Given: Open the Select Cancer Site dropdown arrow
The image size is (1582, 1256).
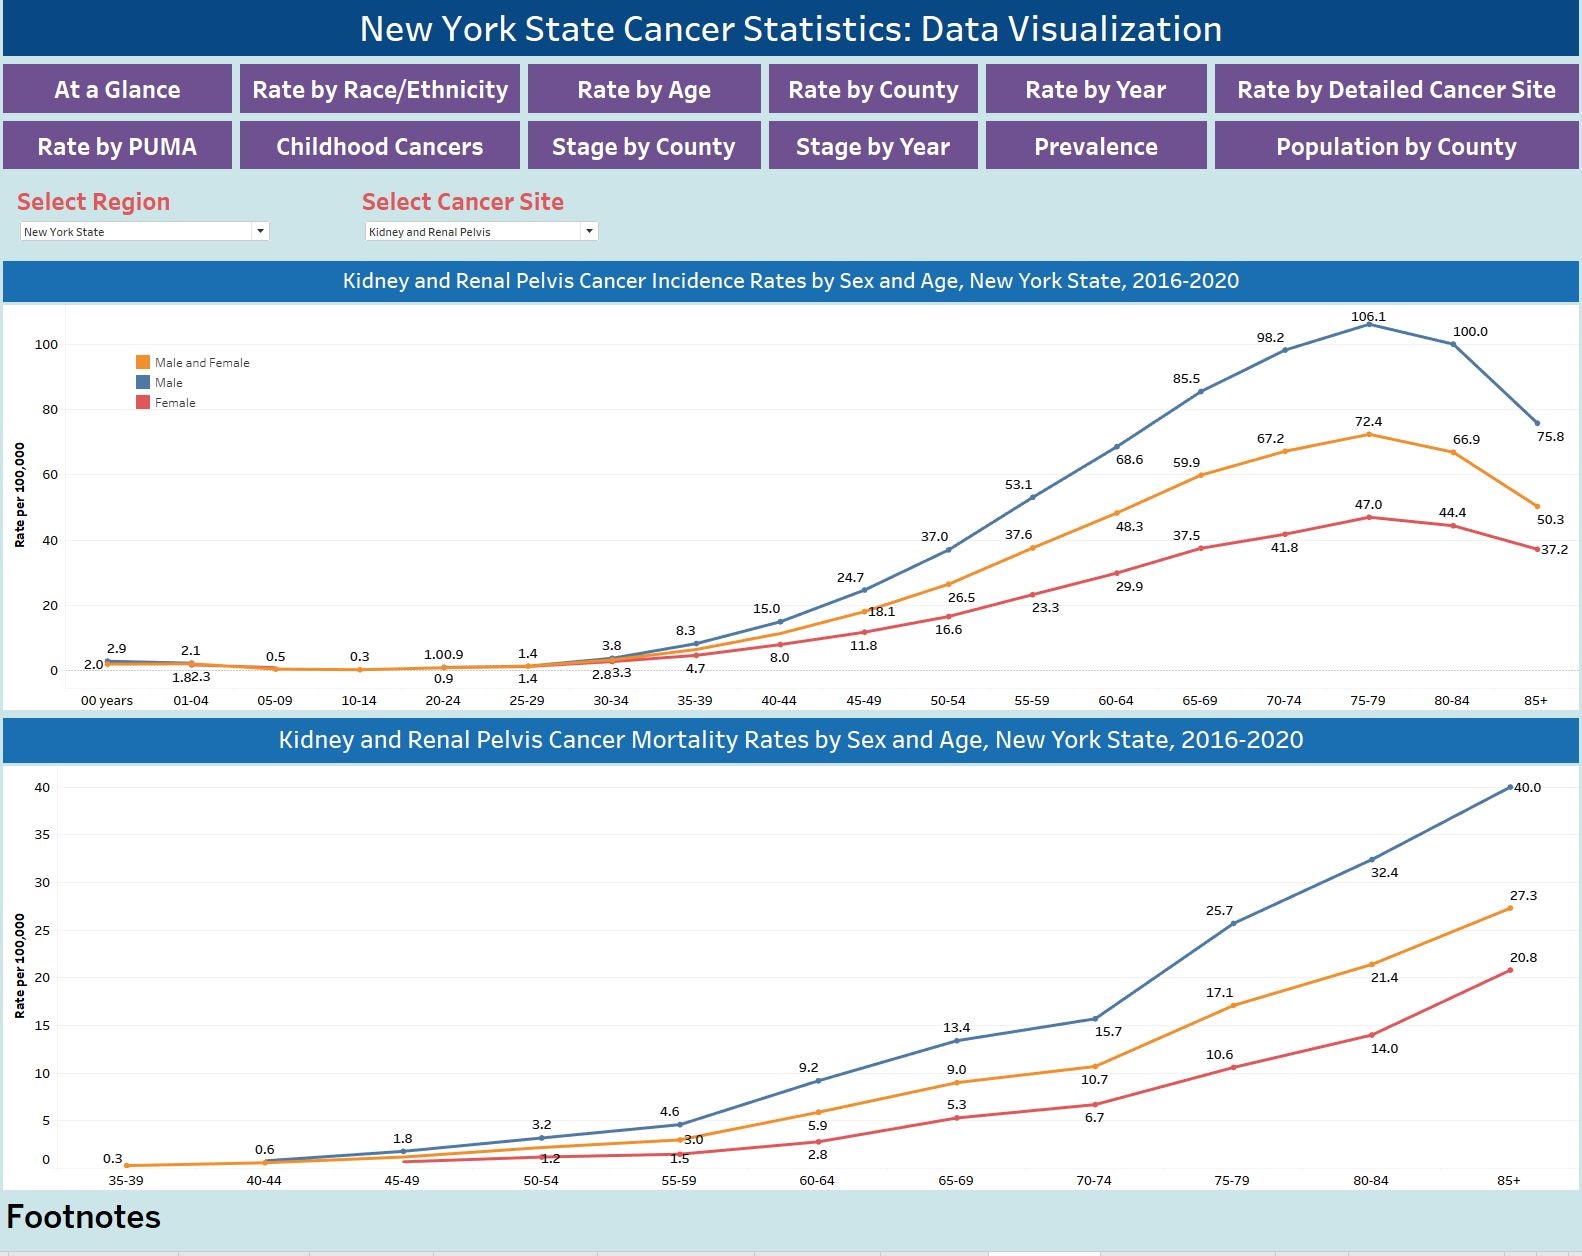Looking at the screenshot, I should pos(589,231).
